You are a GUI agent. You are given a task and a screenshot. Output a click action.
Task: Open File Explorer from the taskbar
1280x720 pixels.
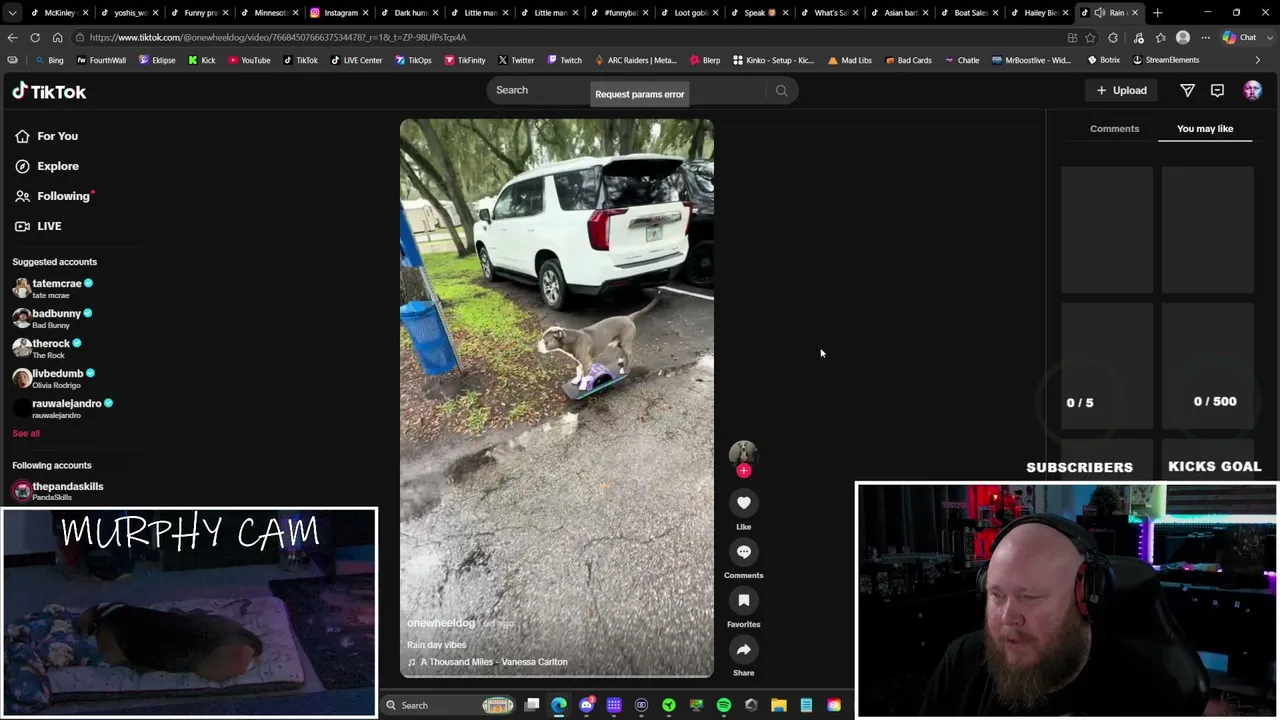point(779,706)
